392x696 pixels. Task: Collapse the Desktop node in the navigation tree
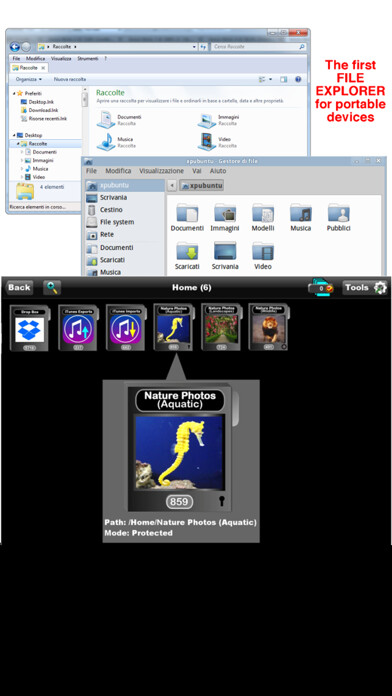click(x=14, y=135)
